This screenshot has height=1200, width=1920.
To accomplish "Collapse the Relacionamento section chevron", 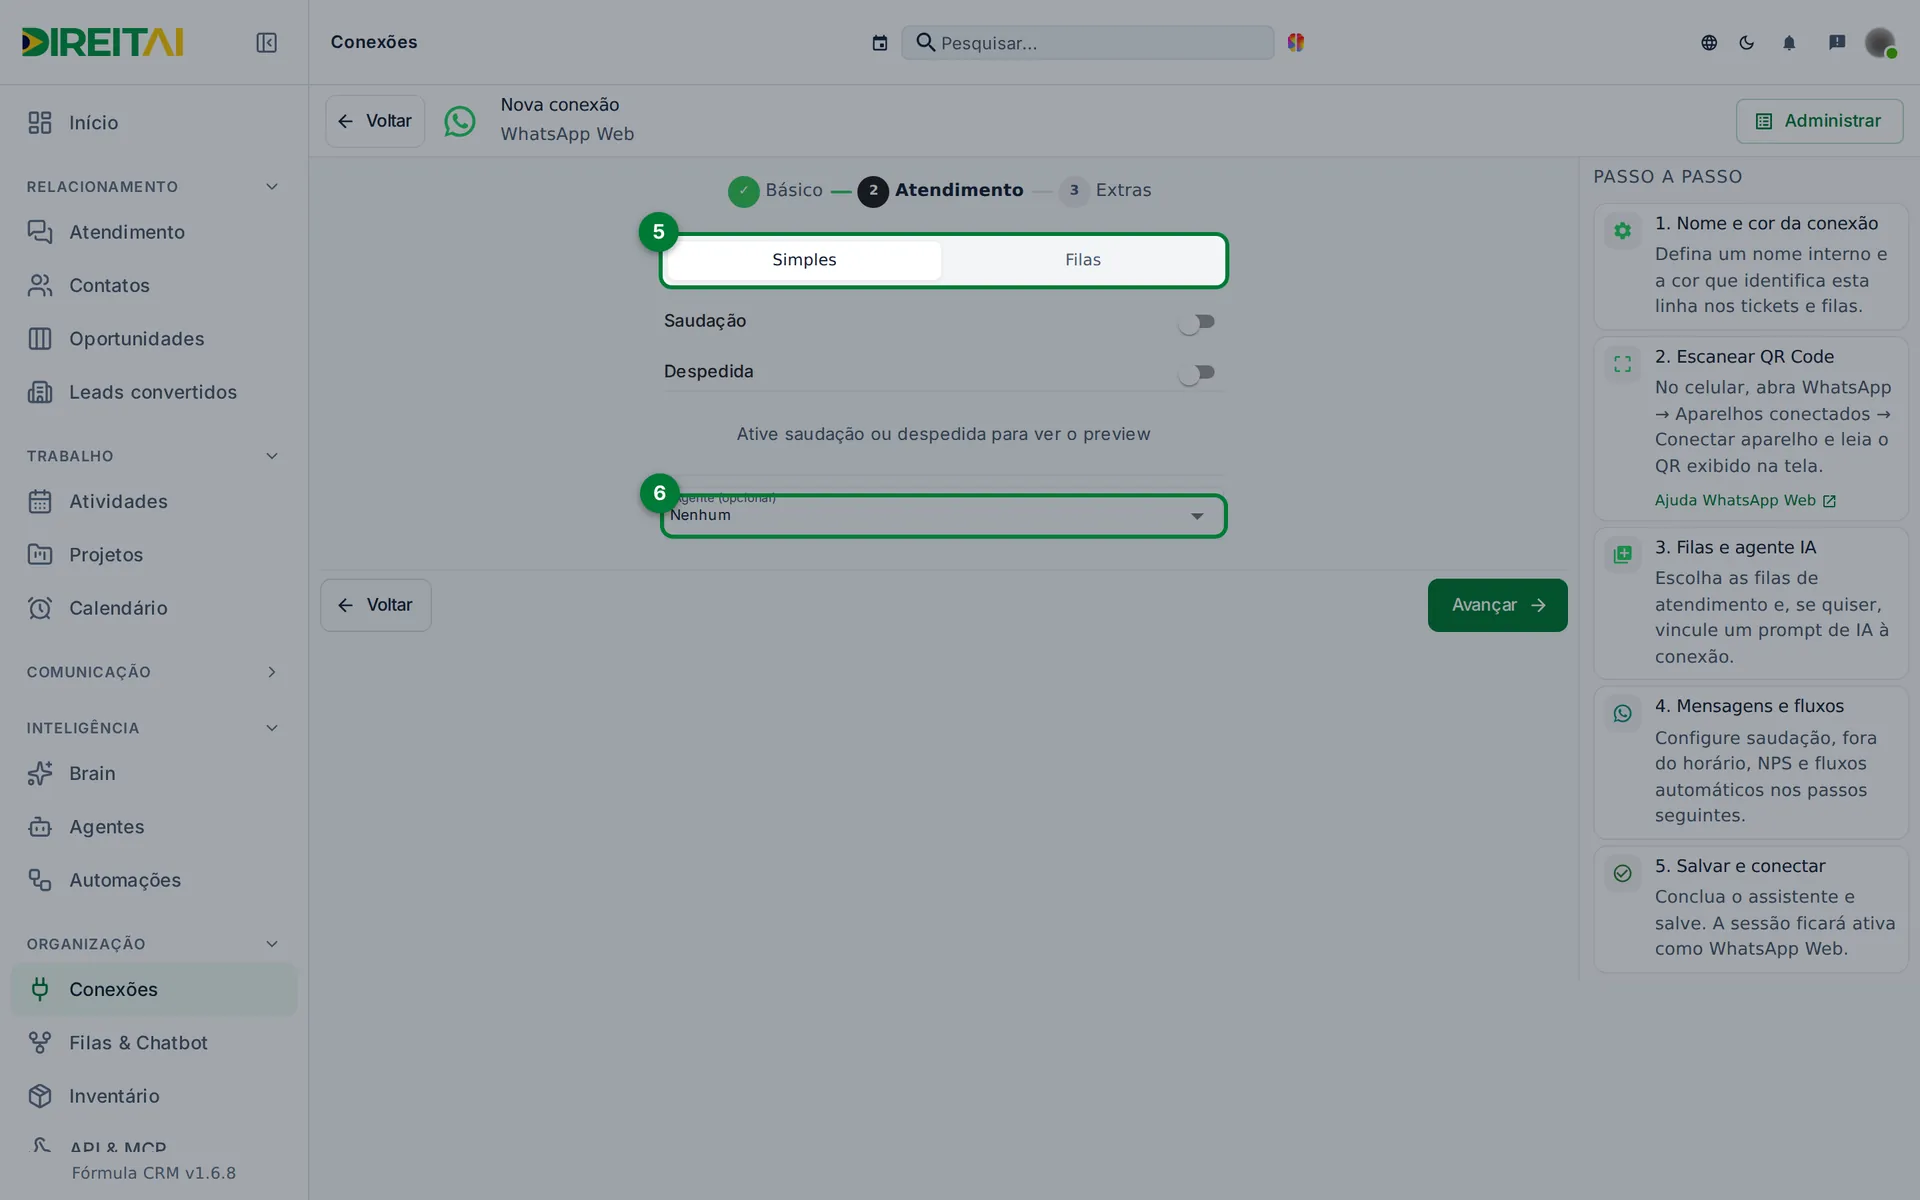I will 272,187.
